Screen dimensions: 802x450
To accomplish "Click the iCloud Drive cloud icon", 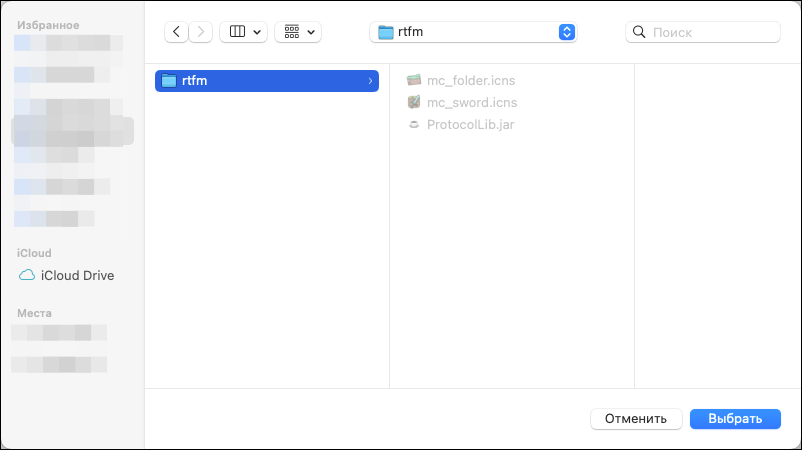I will [27, 275].
